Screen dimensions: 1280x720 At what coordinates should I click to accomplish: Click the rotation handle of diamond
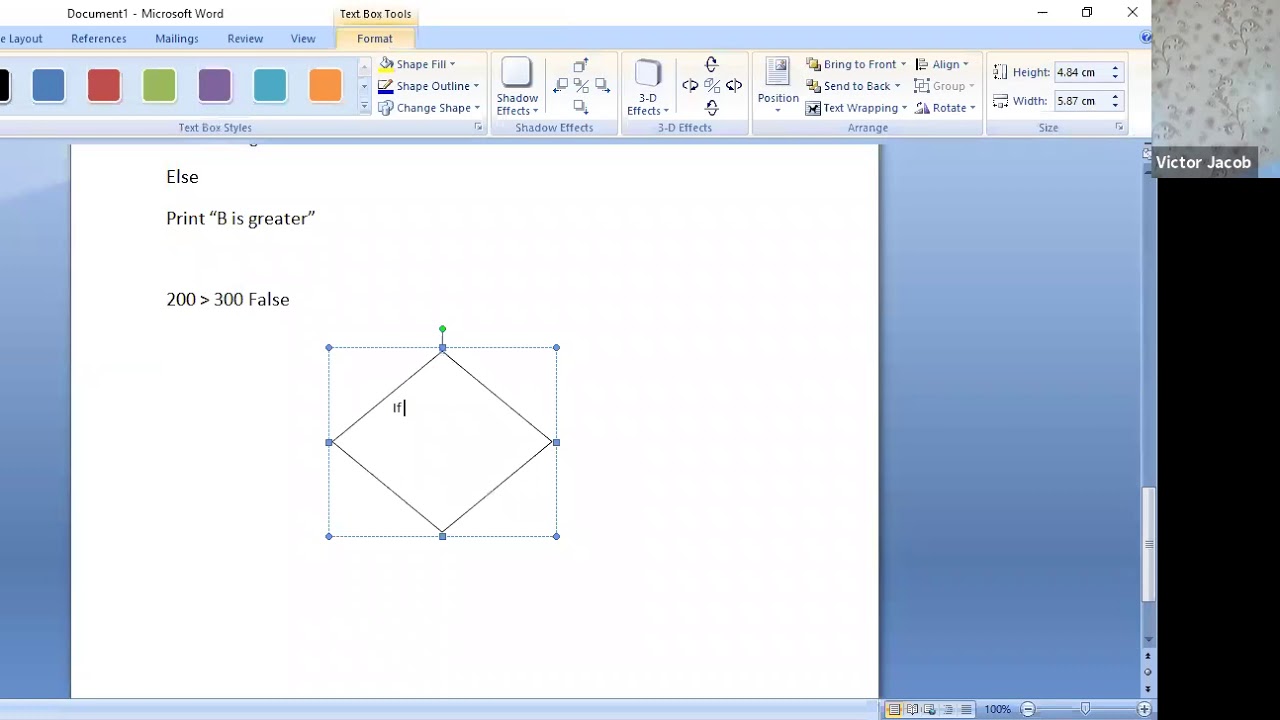tap(442, 329)
